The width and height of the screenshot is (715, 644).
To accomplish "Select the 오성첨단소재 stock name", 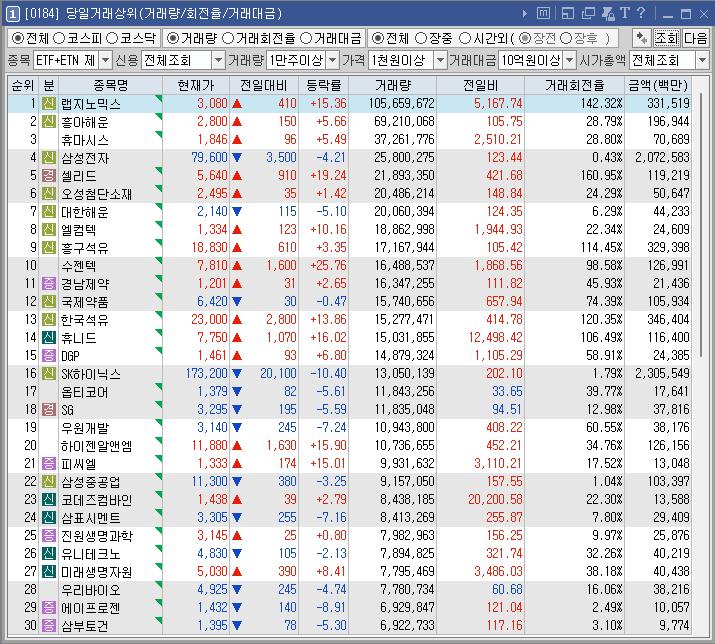I will [97, 194].
